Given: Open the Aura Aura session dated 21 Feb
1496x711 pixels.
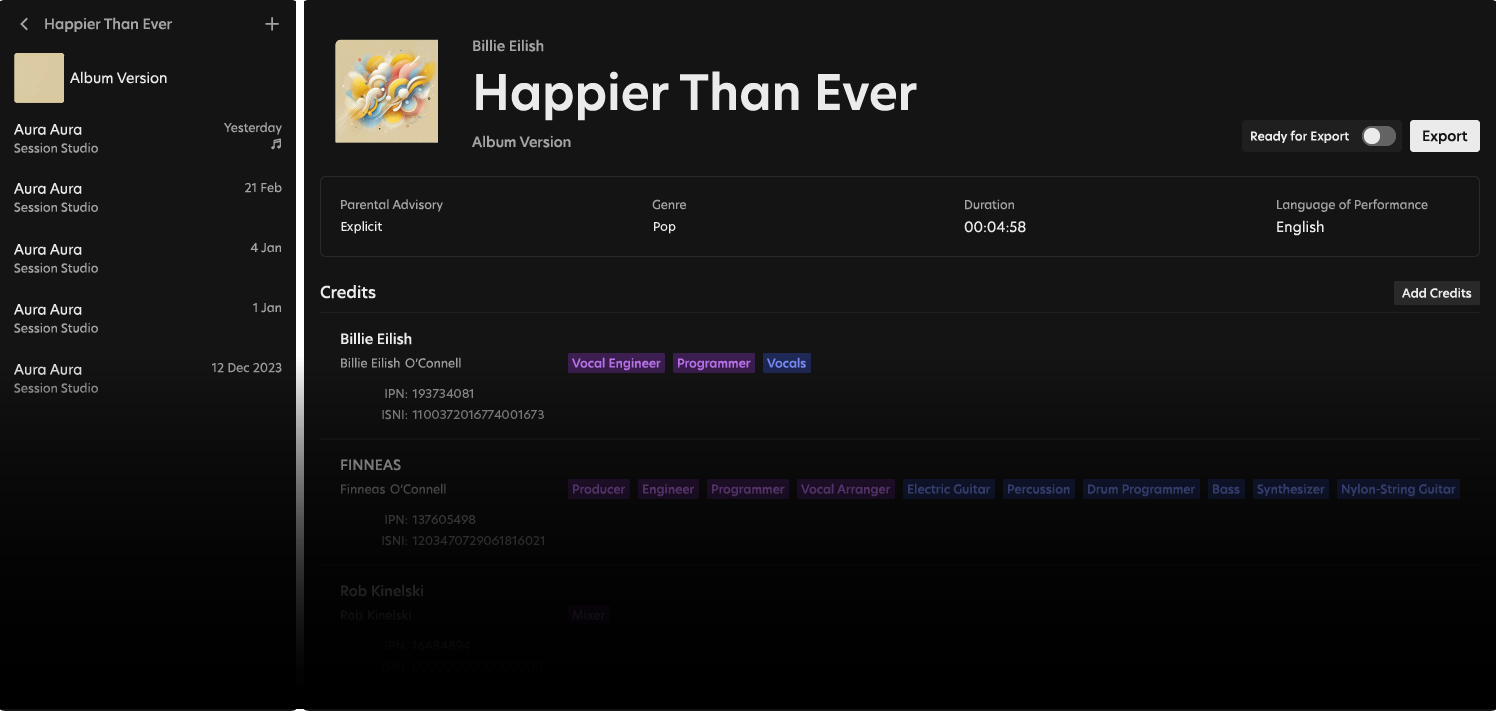Looking at the screenshot, I should (148, 197).
